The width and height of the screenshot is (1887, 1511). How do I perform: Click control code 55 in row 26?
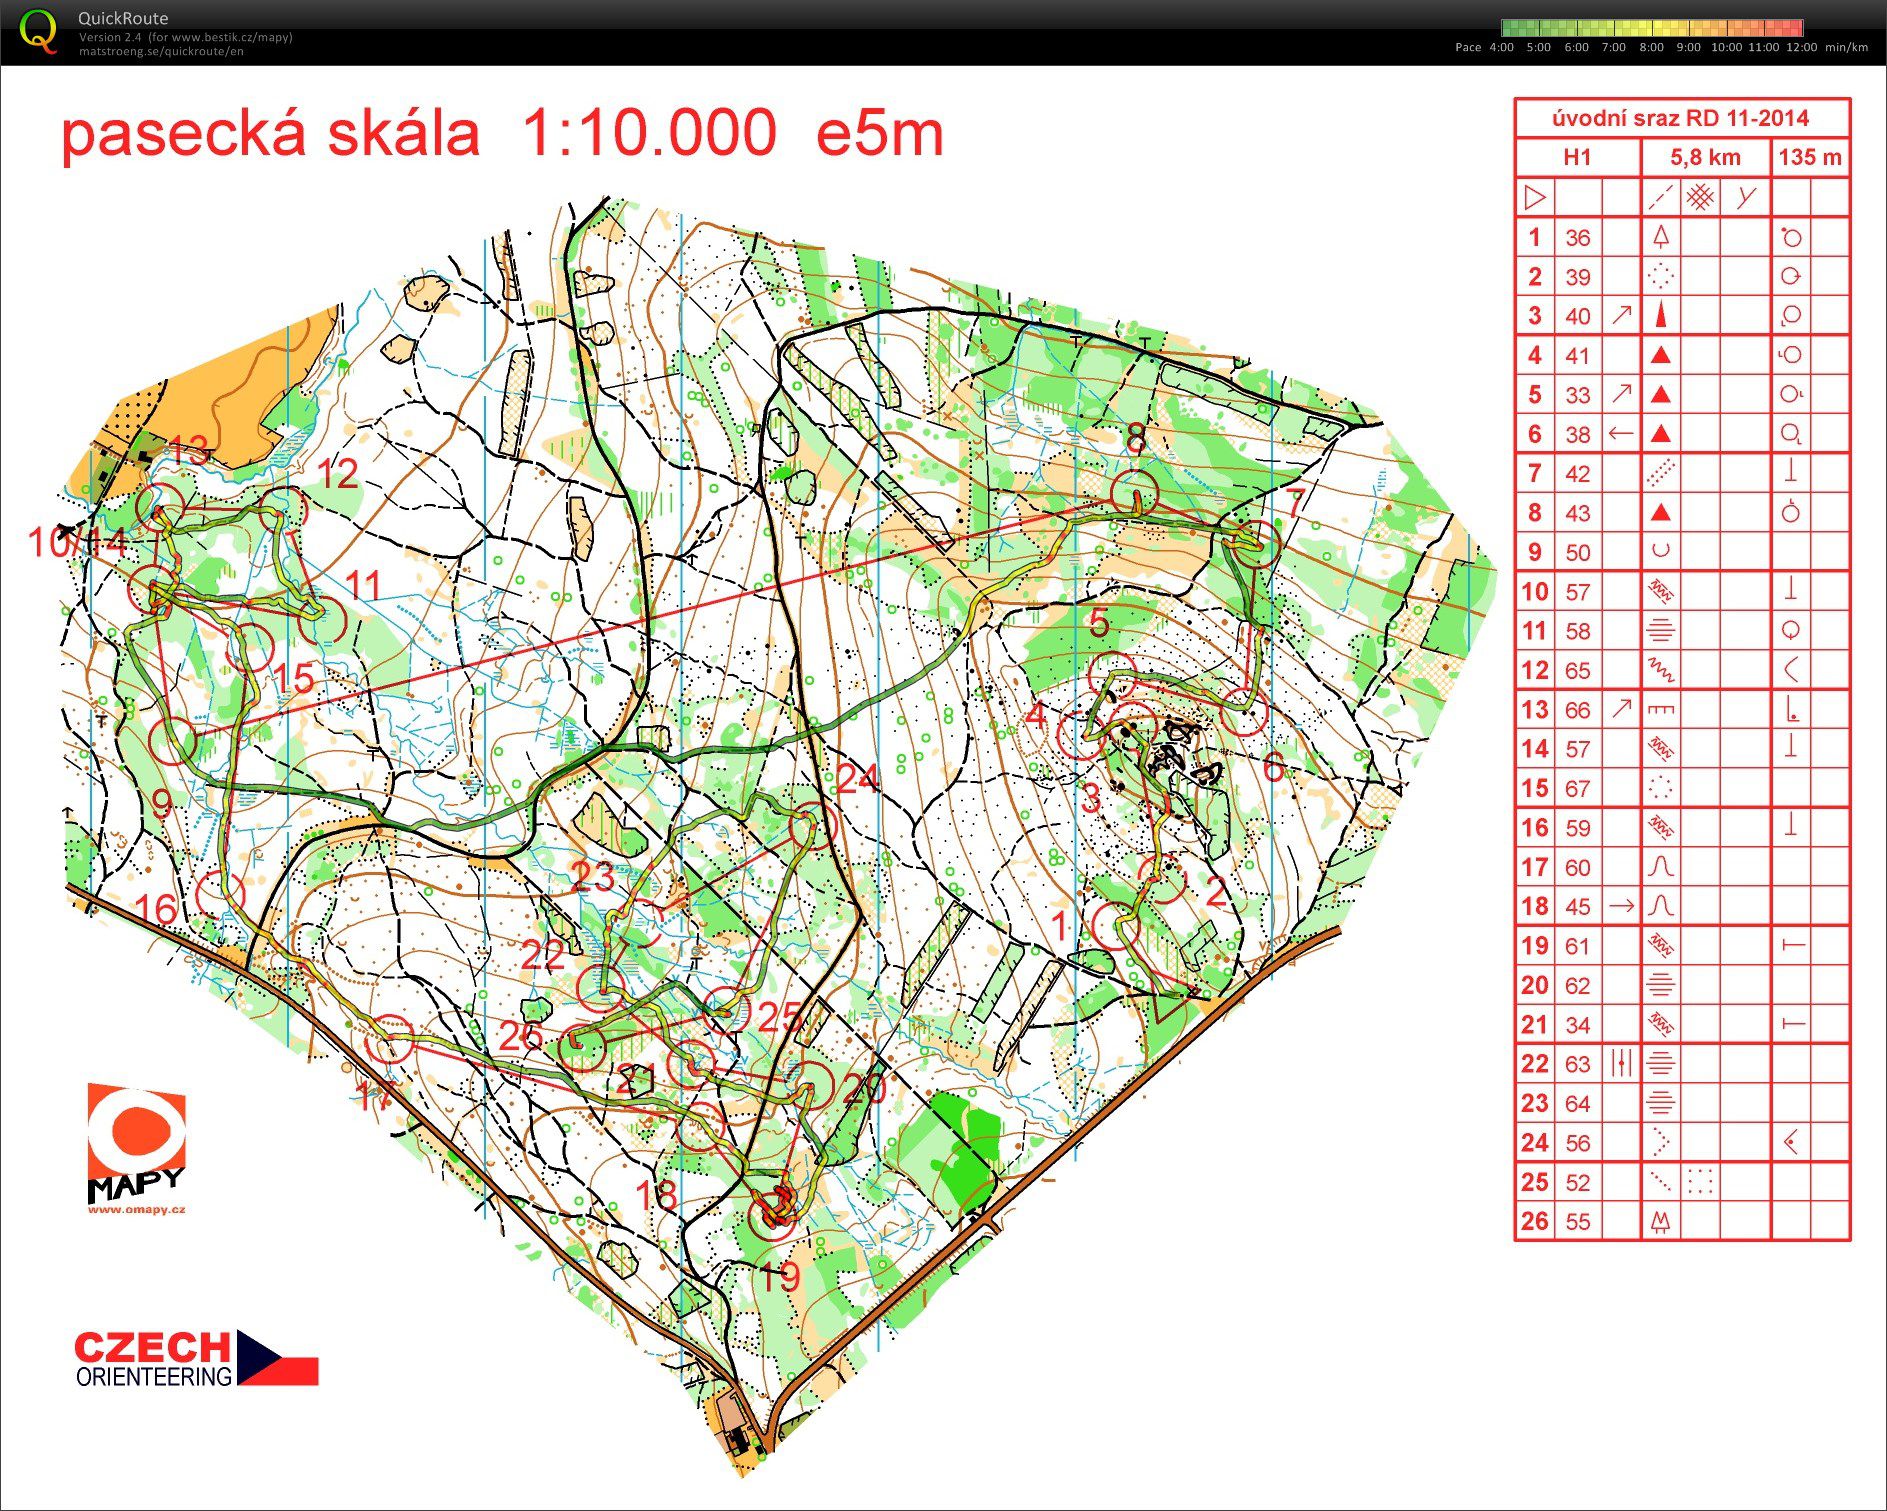click(1578, 1221)
